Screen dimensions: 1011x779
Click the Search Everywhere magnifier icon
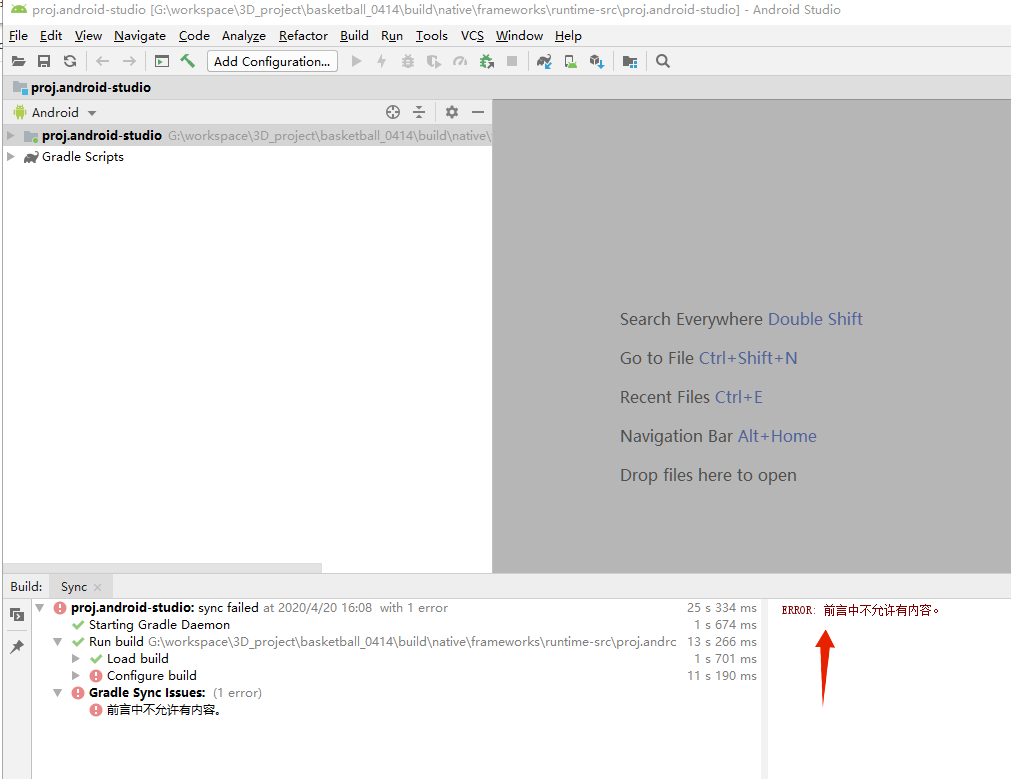(663, 61)
